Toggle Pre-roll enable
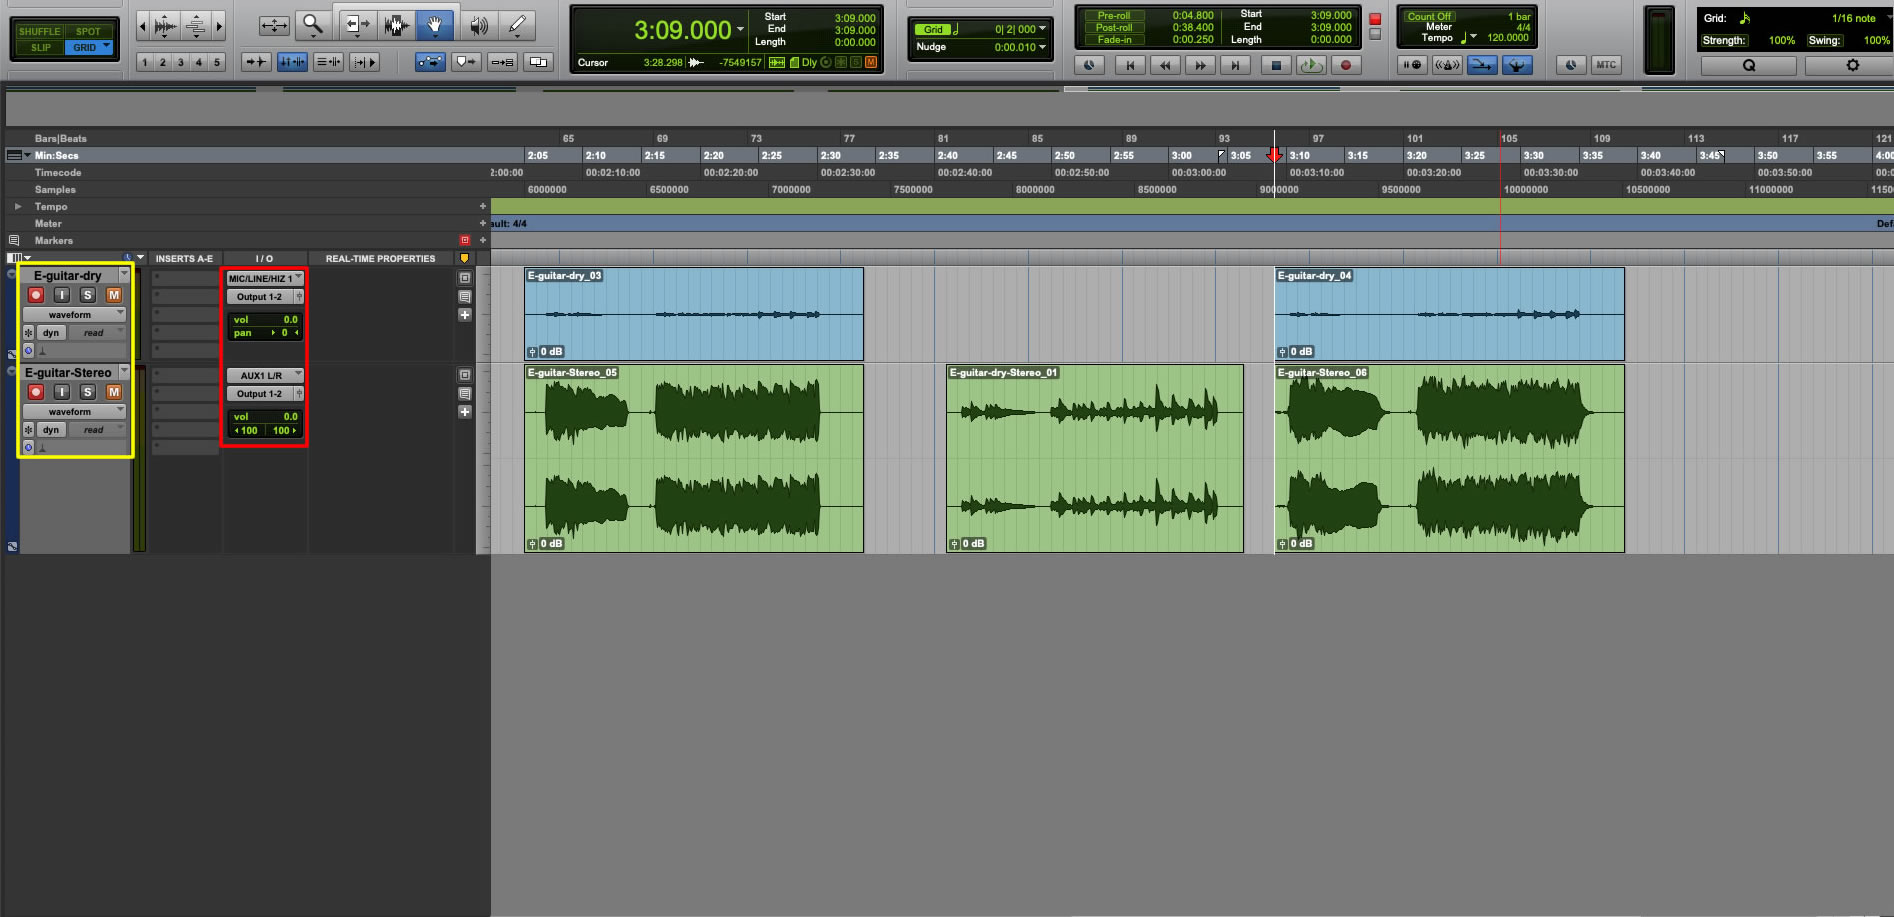The height and width of the screenshot is (917, 1894). (x=1114, y=16)
